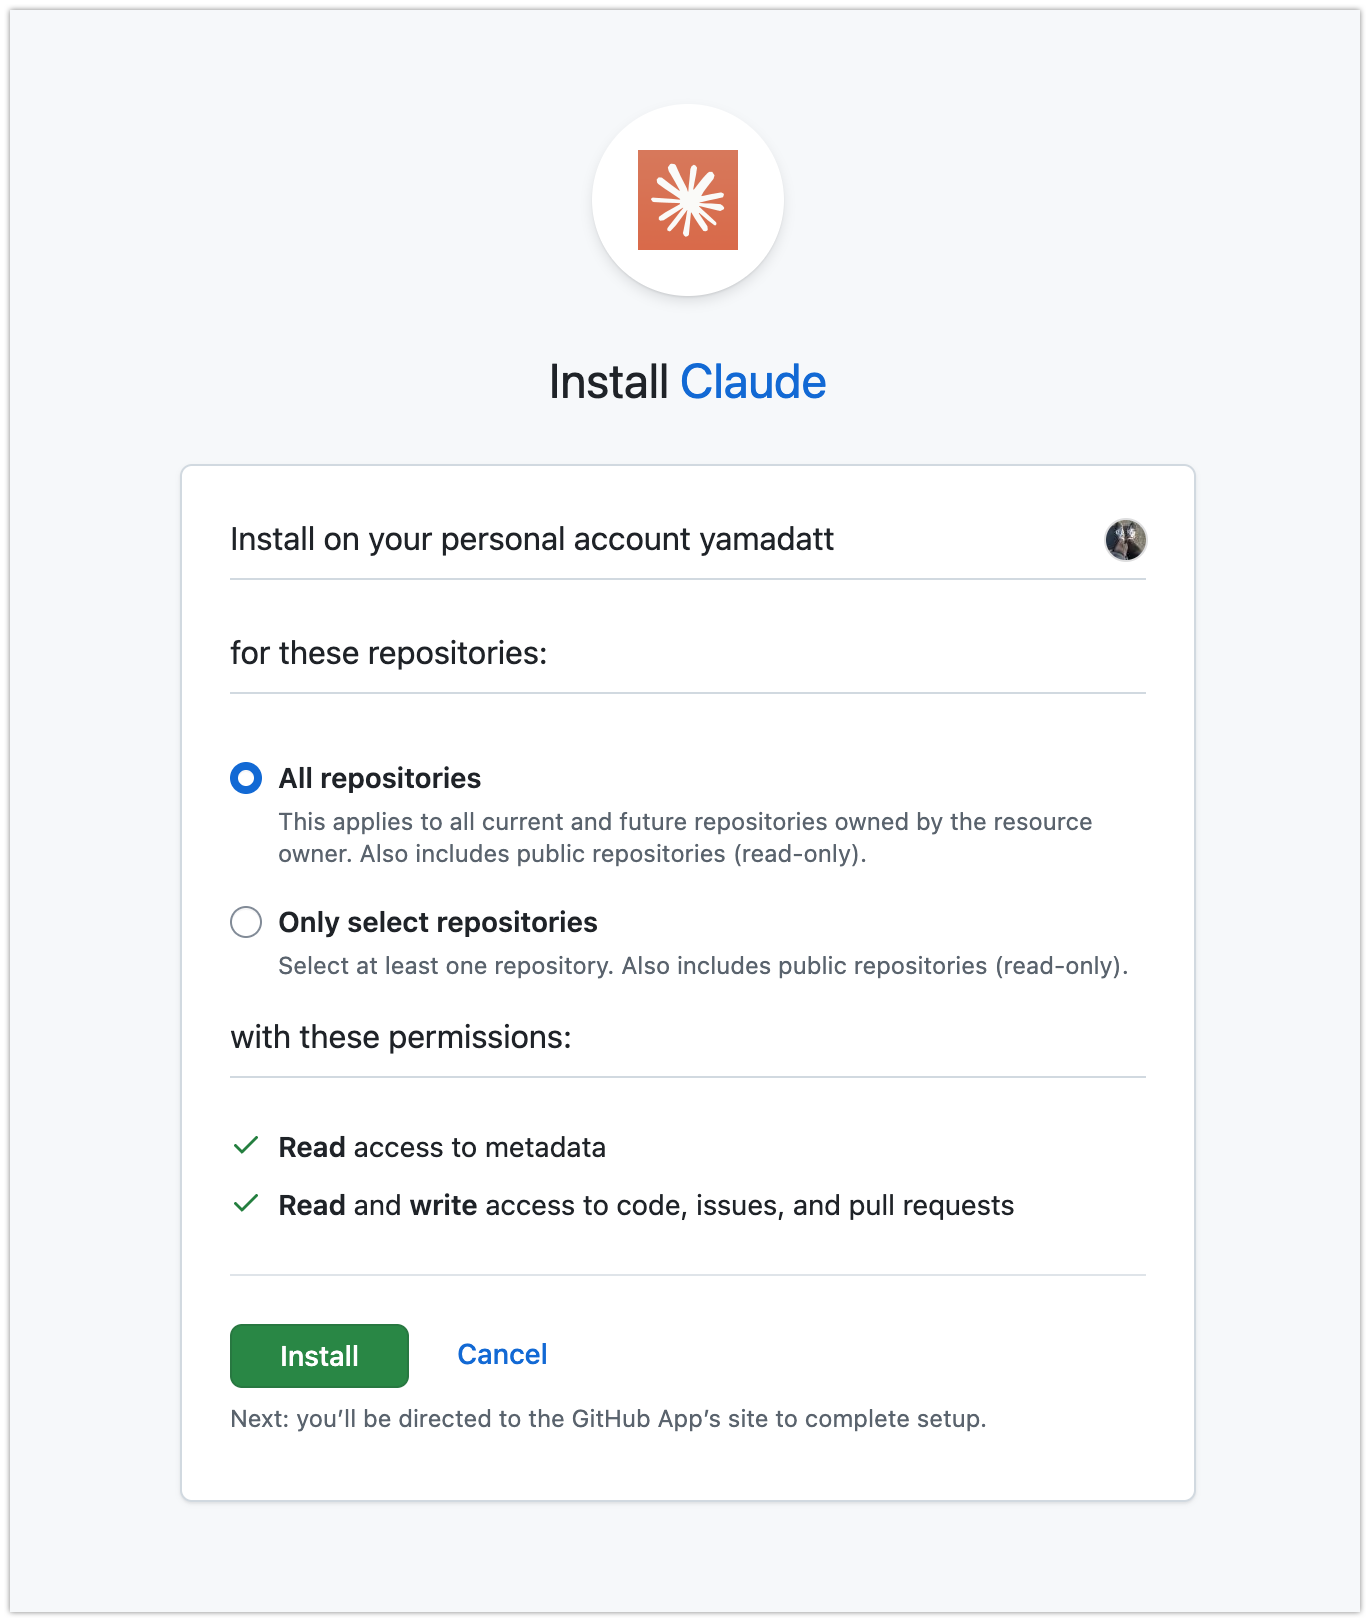
Task: Click the yamadatt profile avatar
Action: pyautogui.click(x=1125, y=540)
